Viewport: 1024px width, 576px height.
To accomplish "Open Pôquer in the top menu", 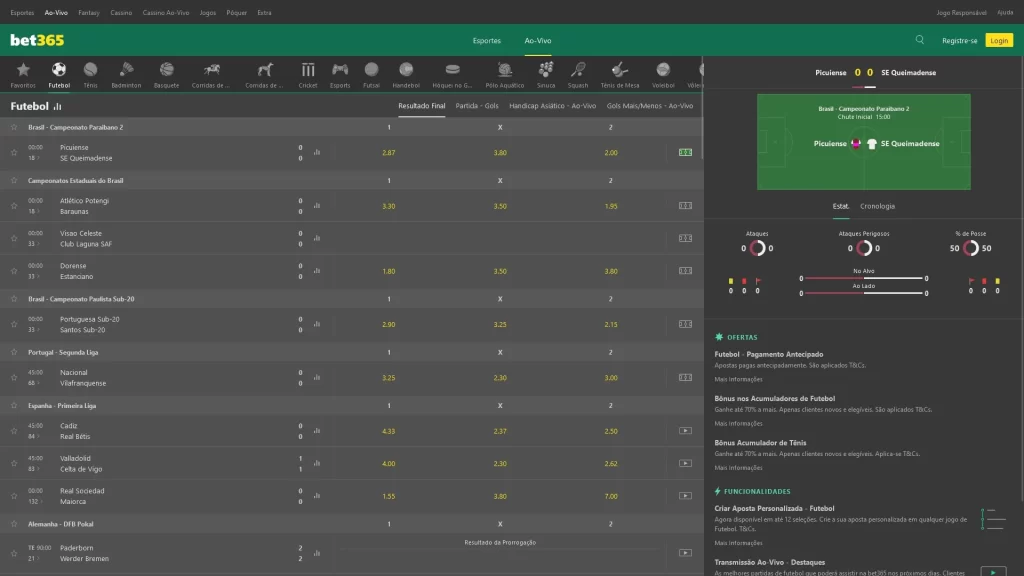I will pyautogui.click(x=236, y=12).
